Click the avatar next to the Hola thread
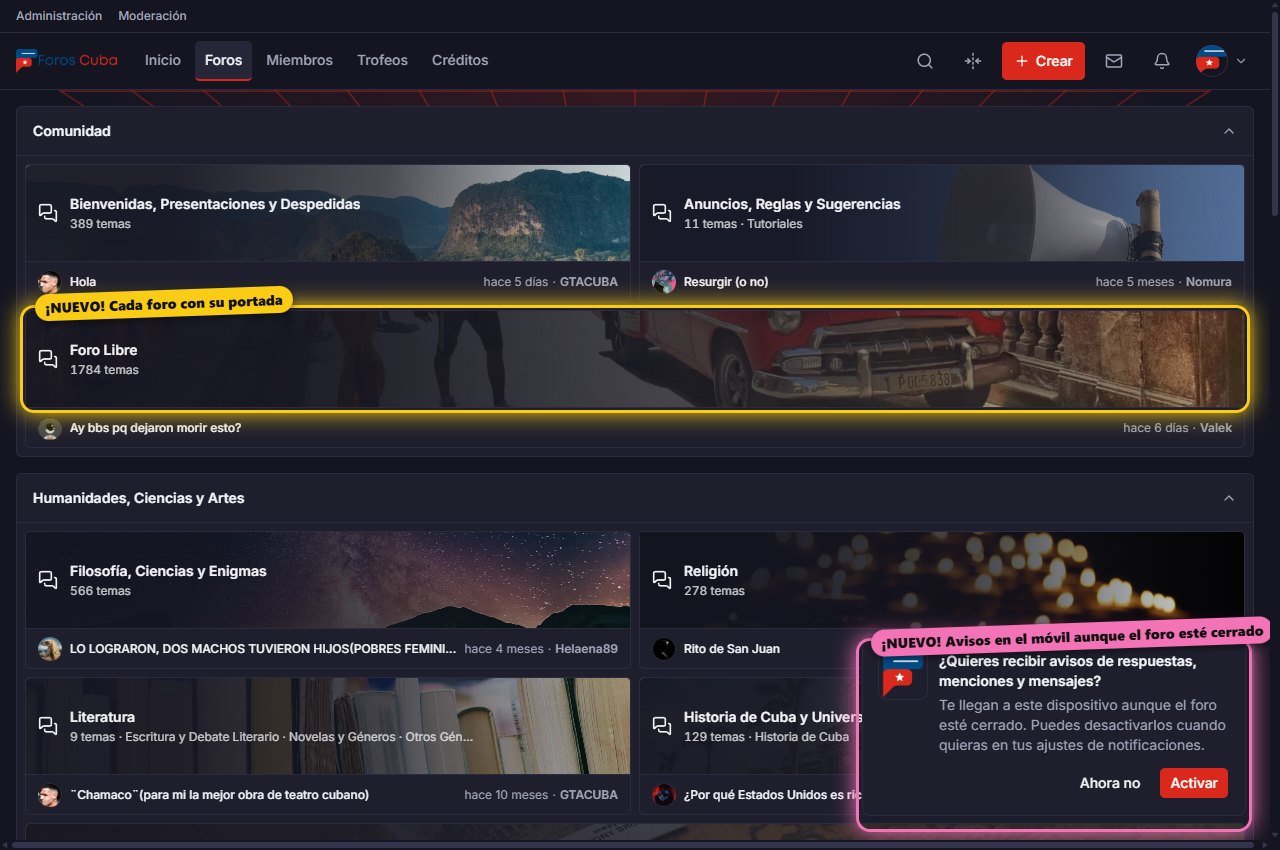 (50, 282)
